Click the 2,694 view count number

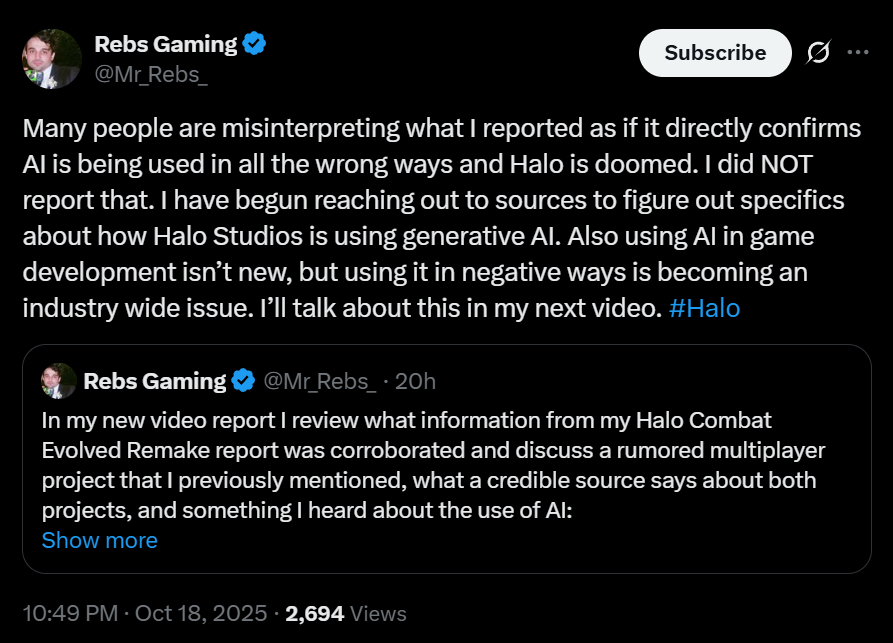[x=315, y=613]
